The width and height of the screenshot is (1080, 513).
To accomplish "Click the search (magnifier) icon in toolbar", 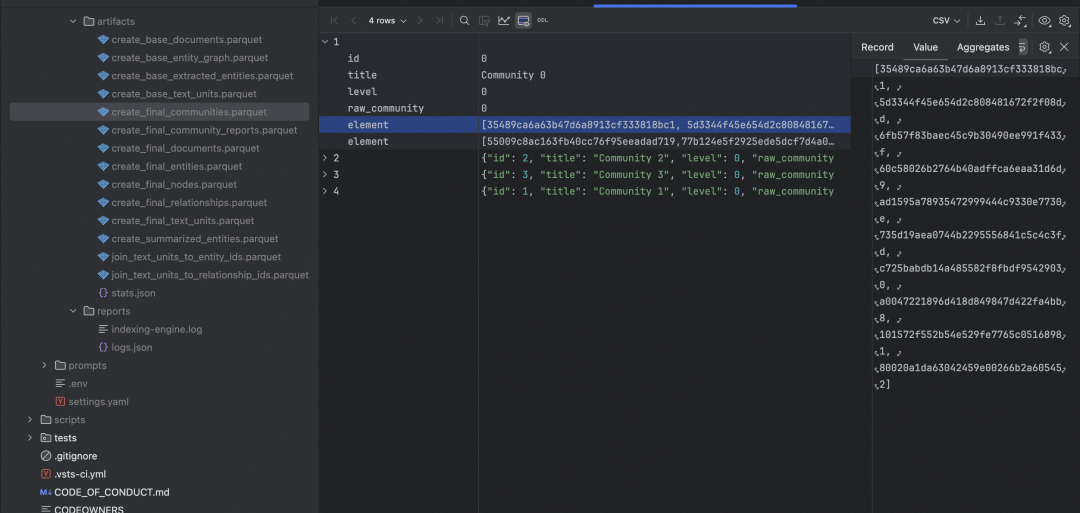I will (465, 20).
